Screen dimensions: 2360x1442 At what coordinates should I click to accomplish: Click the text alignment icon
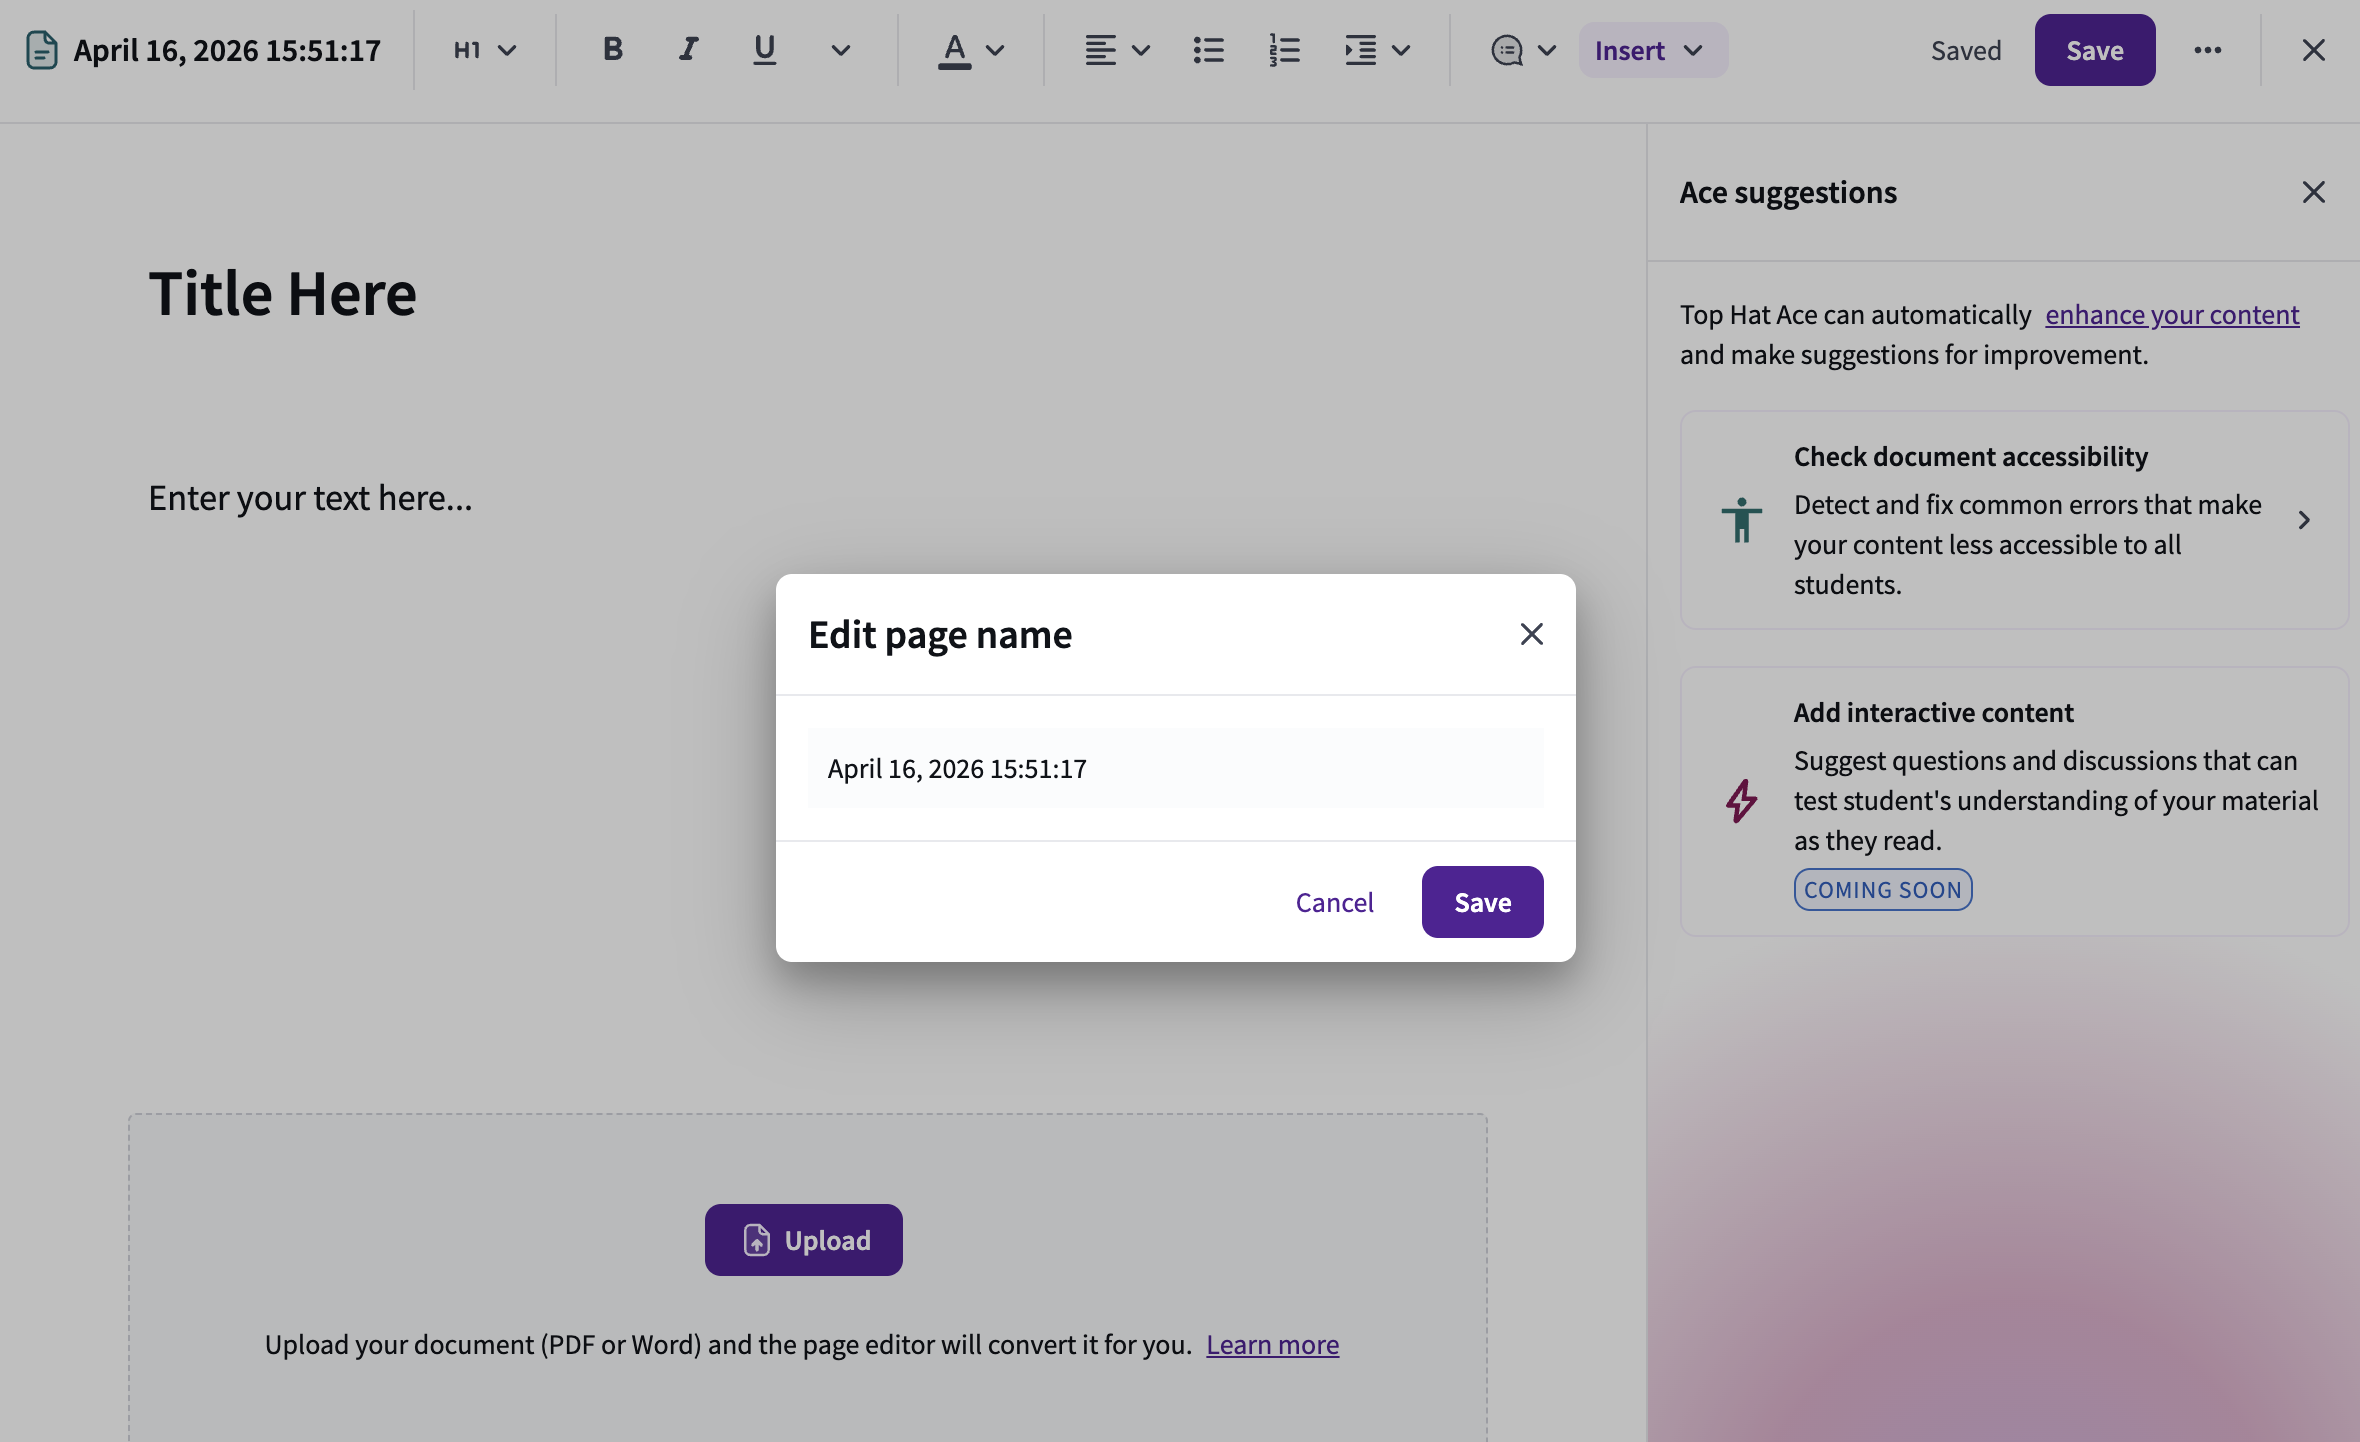coord(1100,50)
